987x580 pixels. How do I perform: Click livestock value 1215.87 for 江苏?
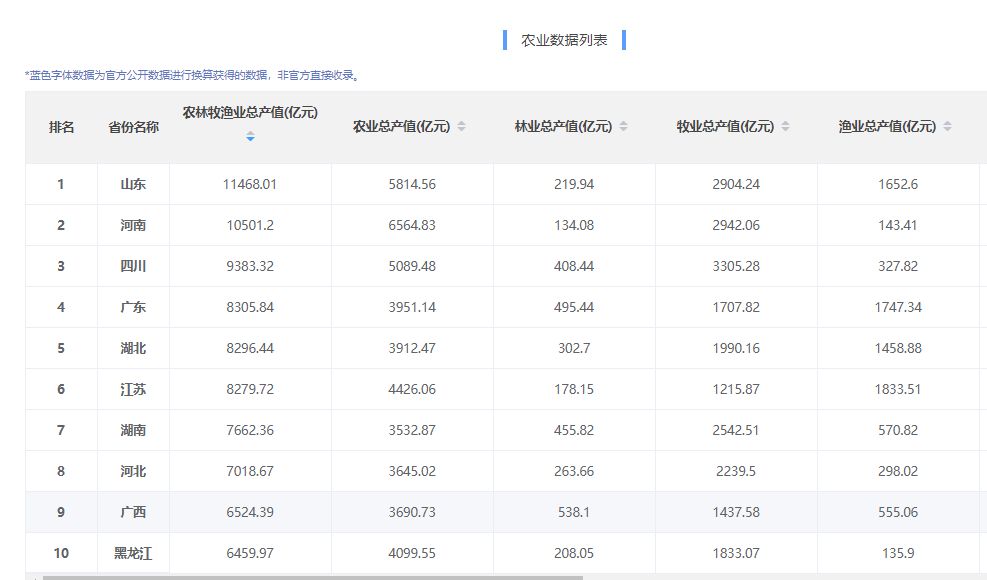(x=736, y=389)
